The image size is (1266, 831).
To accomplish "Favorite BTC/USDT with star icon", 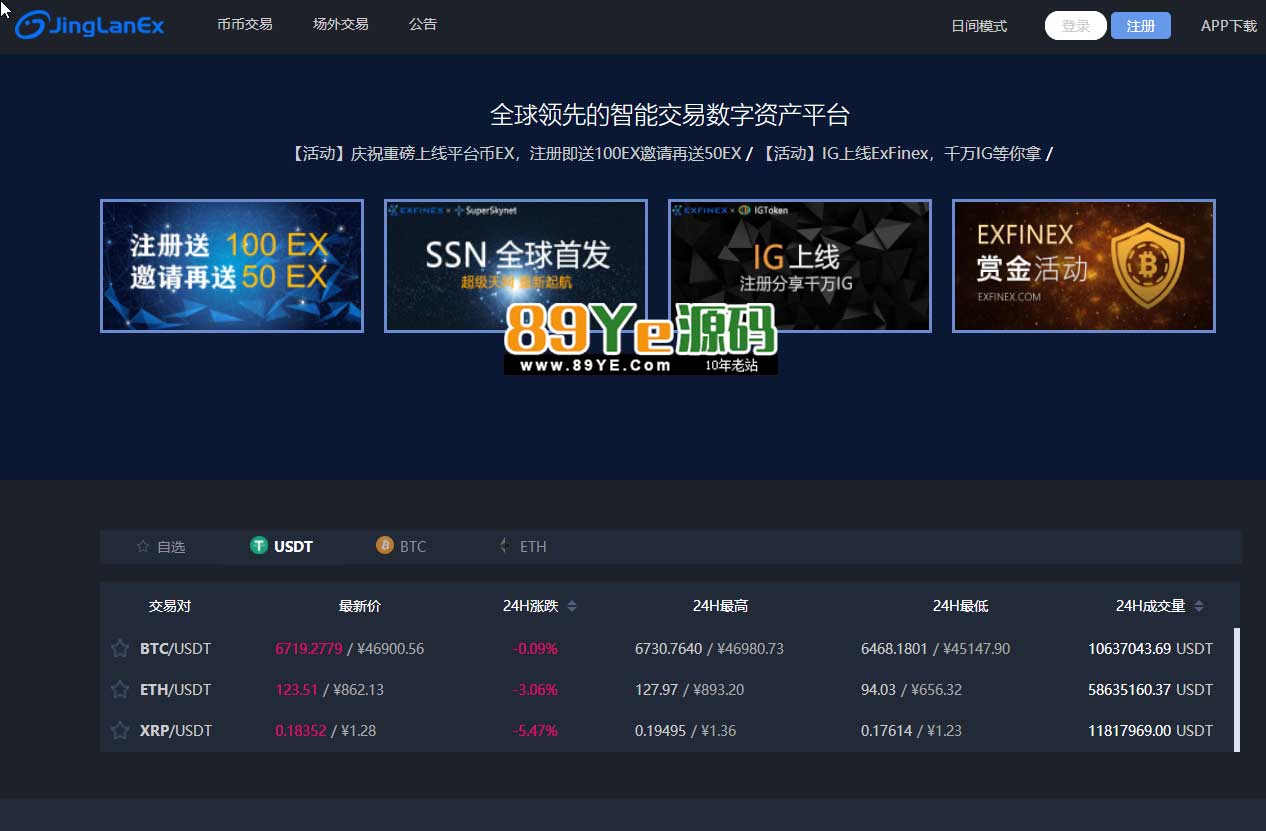I will 120,648.
